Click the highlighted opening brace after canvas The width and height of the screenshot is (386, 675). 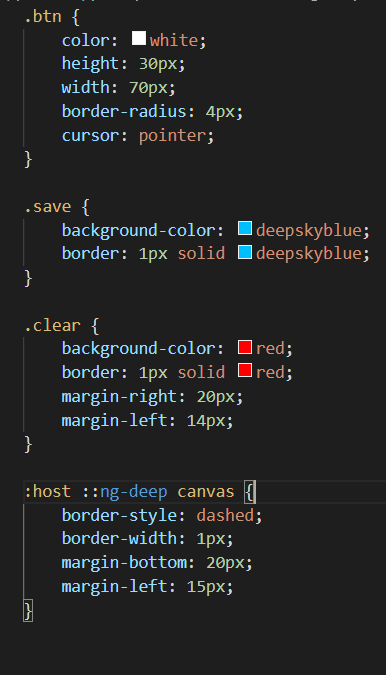click(250, 492)
